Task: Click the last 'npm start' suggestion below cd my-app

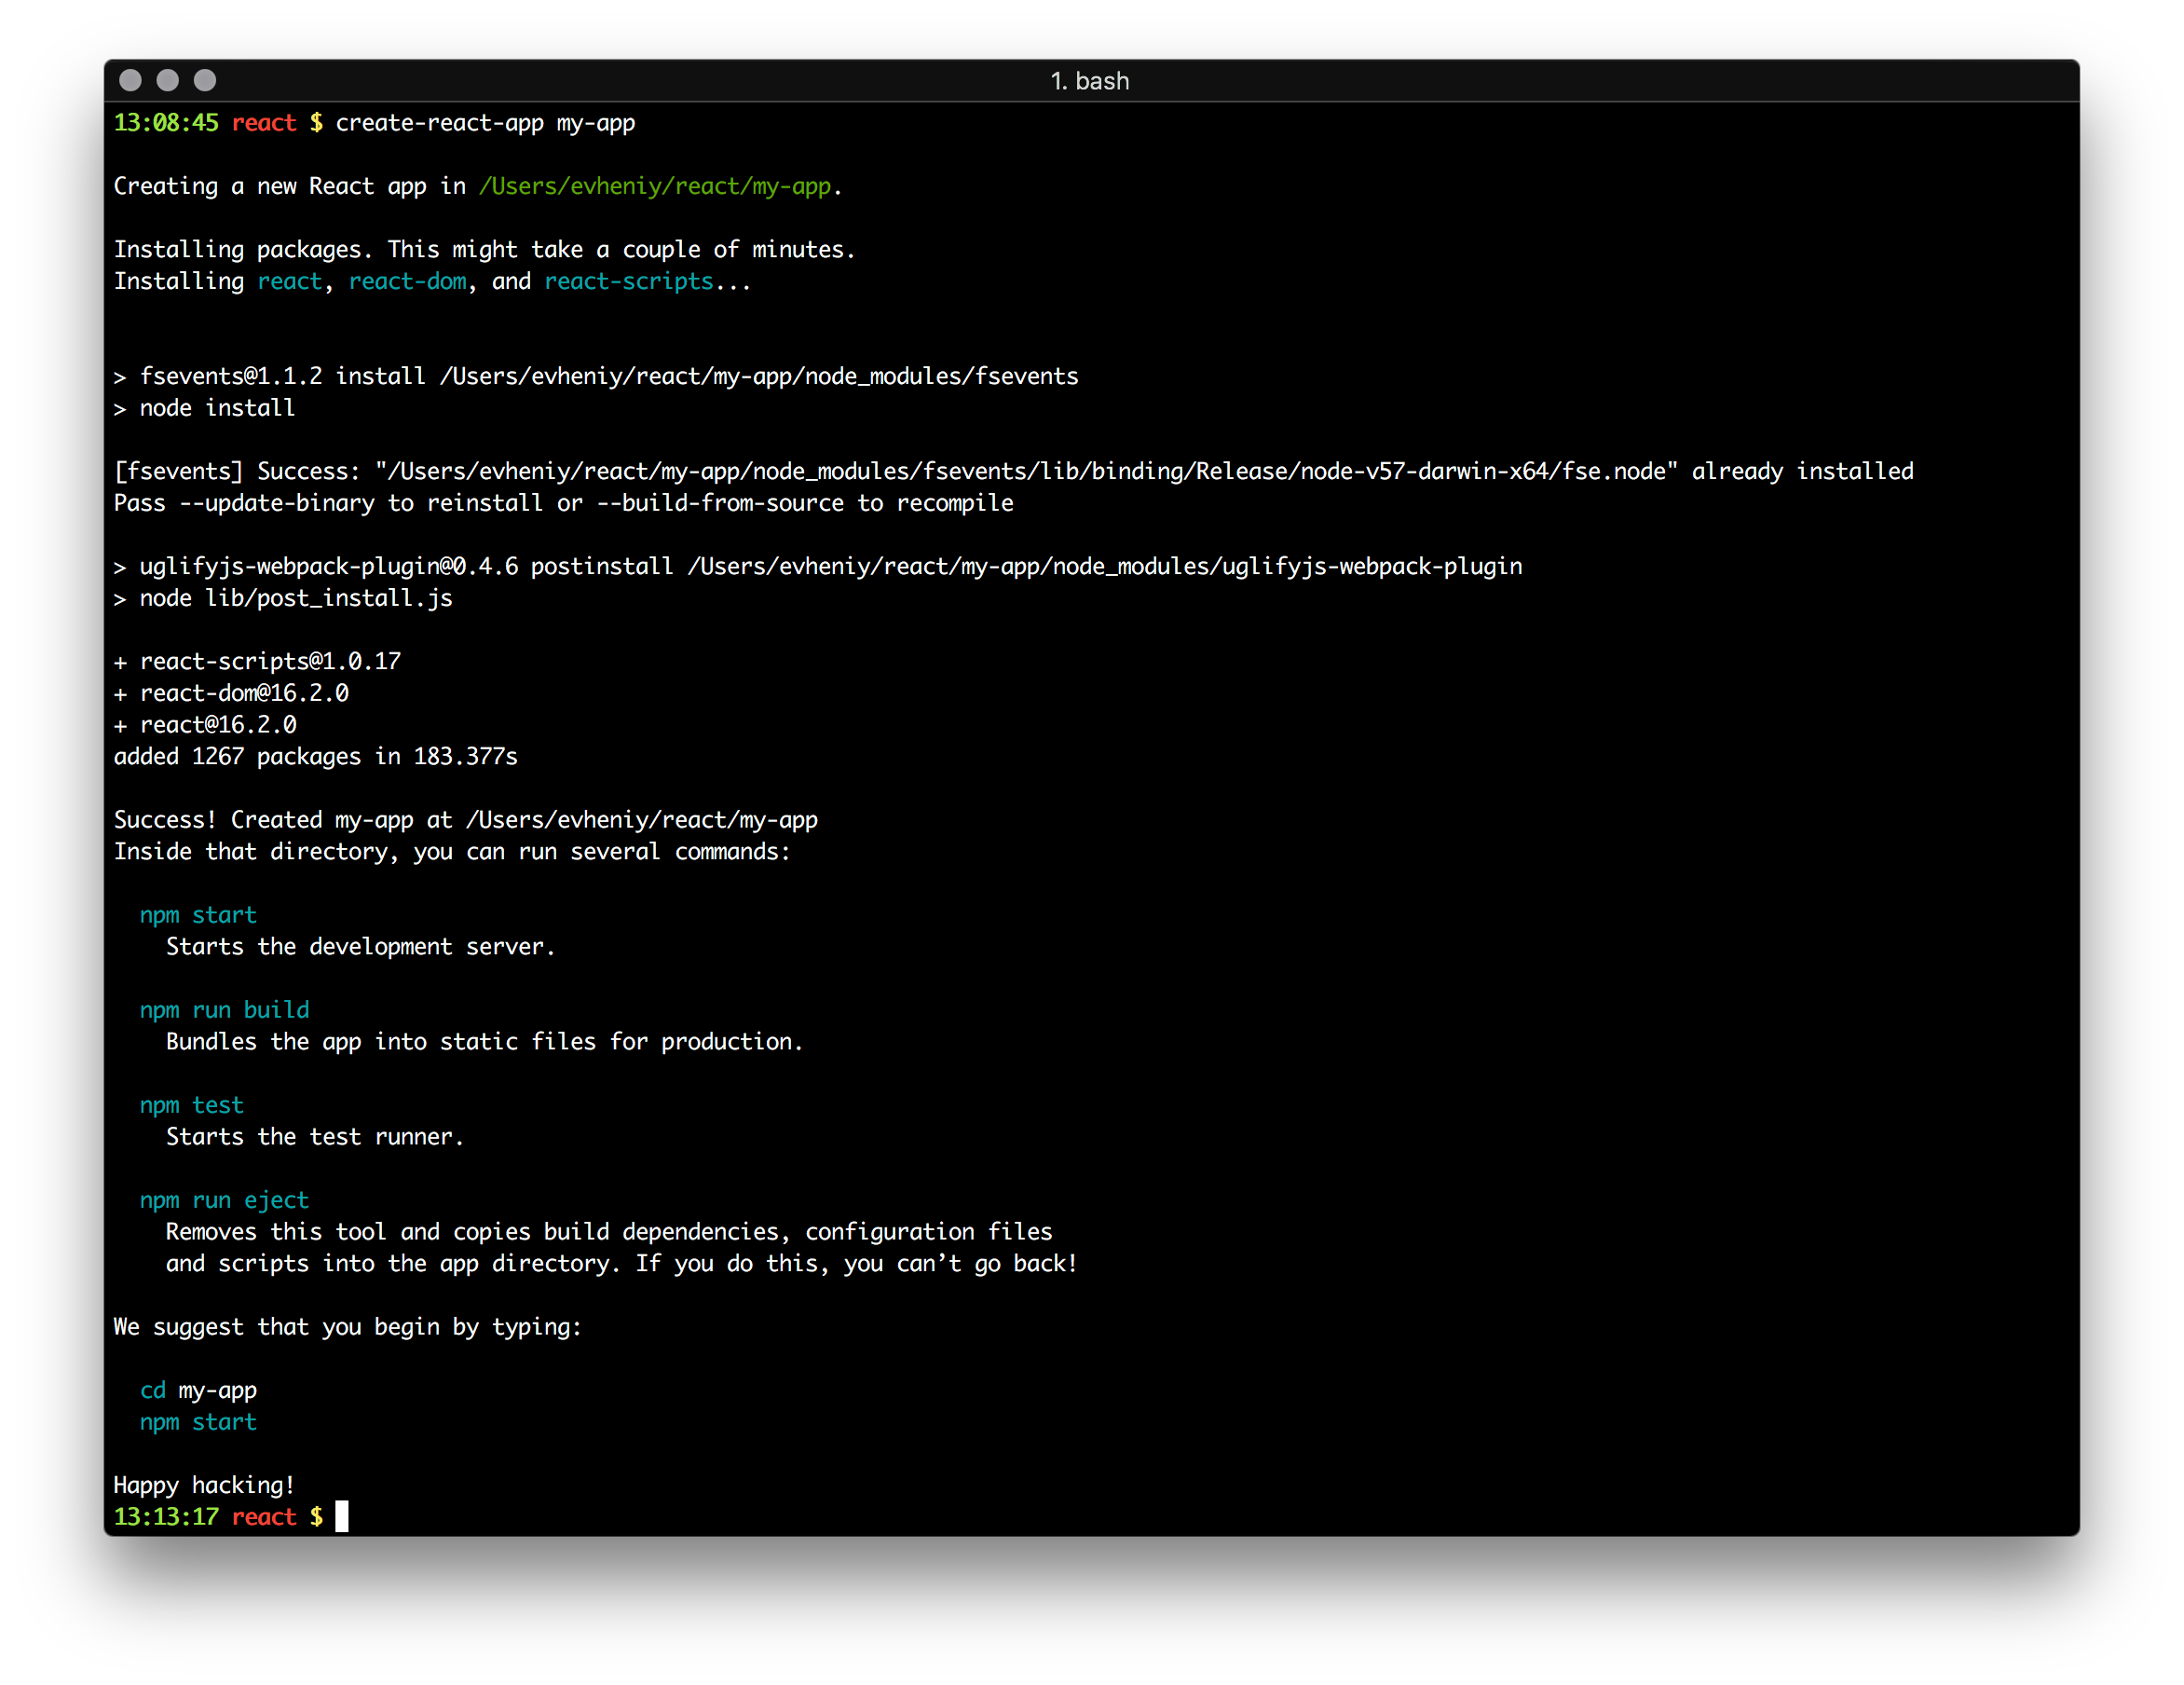Action: (x=198, y=1422)
